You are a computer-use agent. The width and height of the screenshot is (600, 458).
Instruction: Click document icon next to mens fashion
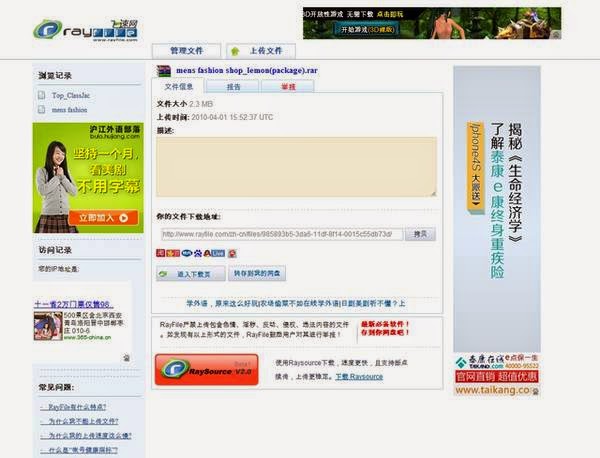(41, 110)
